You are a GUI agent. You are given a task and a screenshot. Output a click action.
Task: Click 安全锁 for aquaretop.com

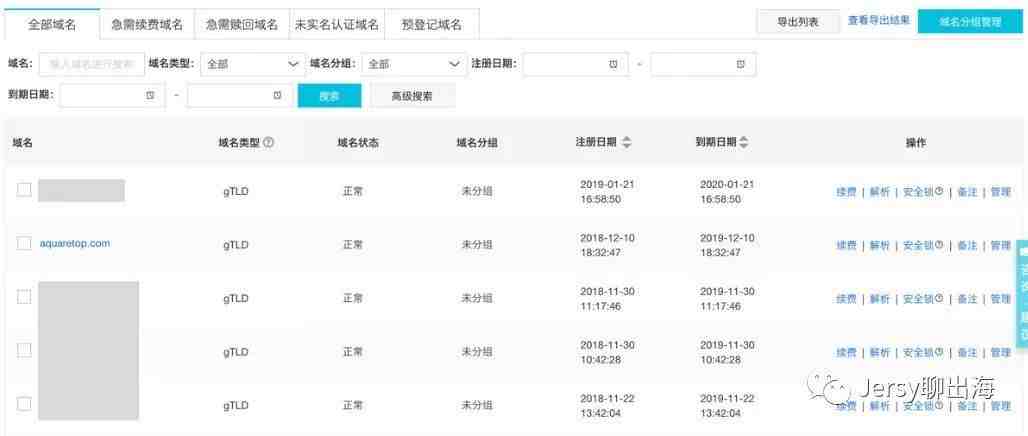(918, 245)
